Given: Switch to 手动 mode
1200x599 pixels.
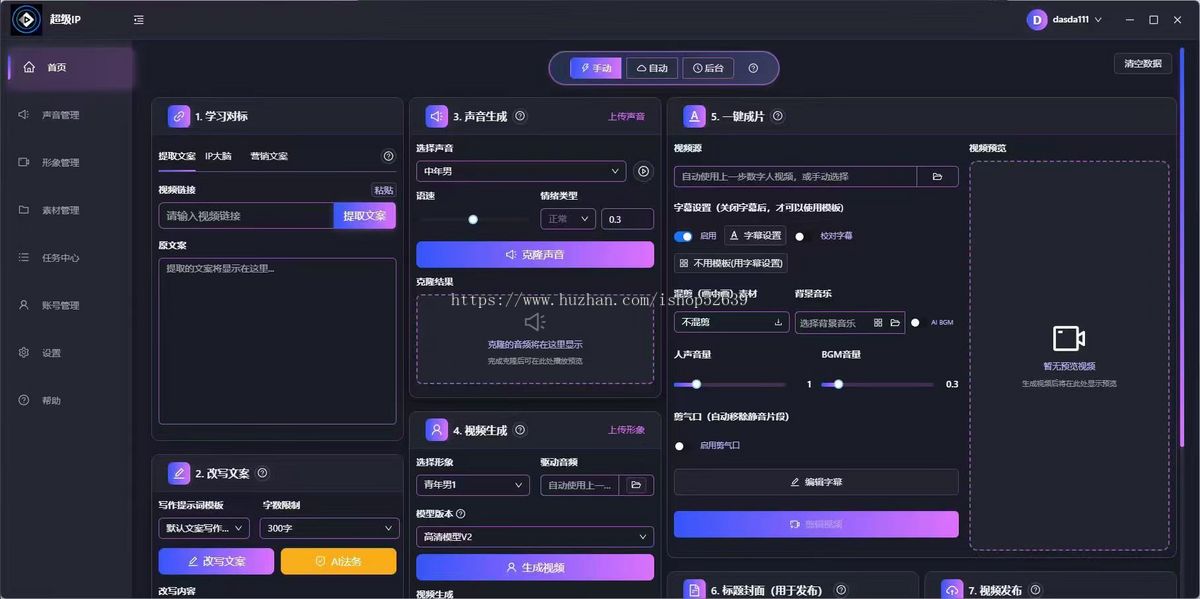Looking at the screenshot, I should tap(595, 68).
